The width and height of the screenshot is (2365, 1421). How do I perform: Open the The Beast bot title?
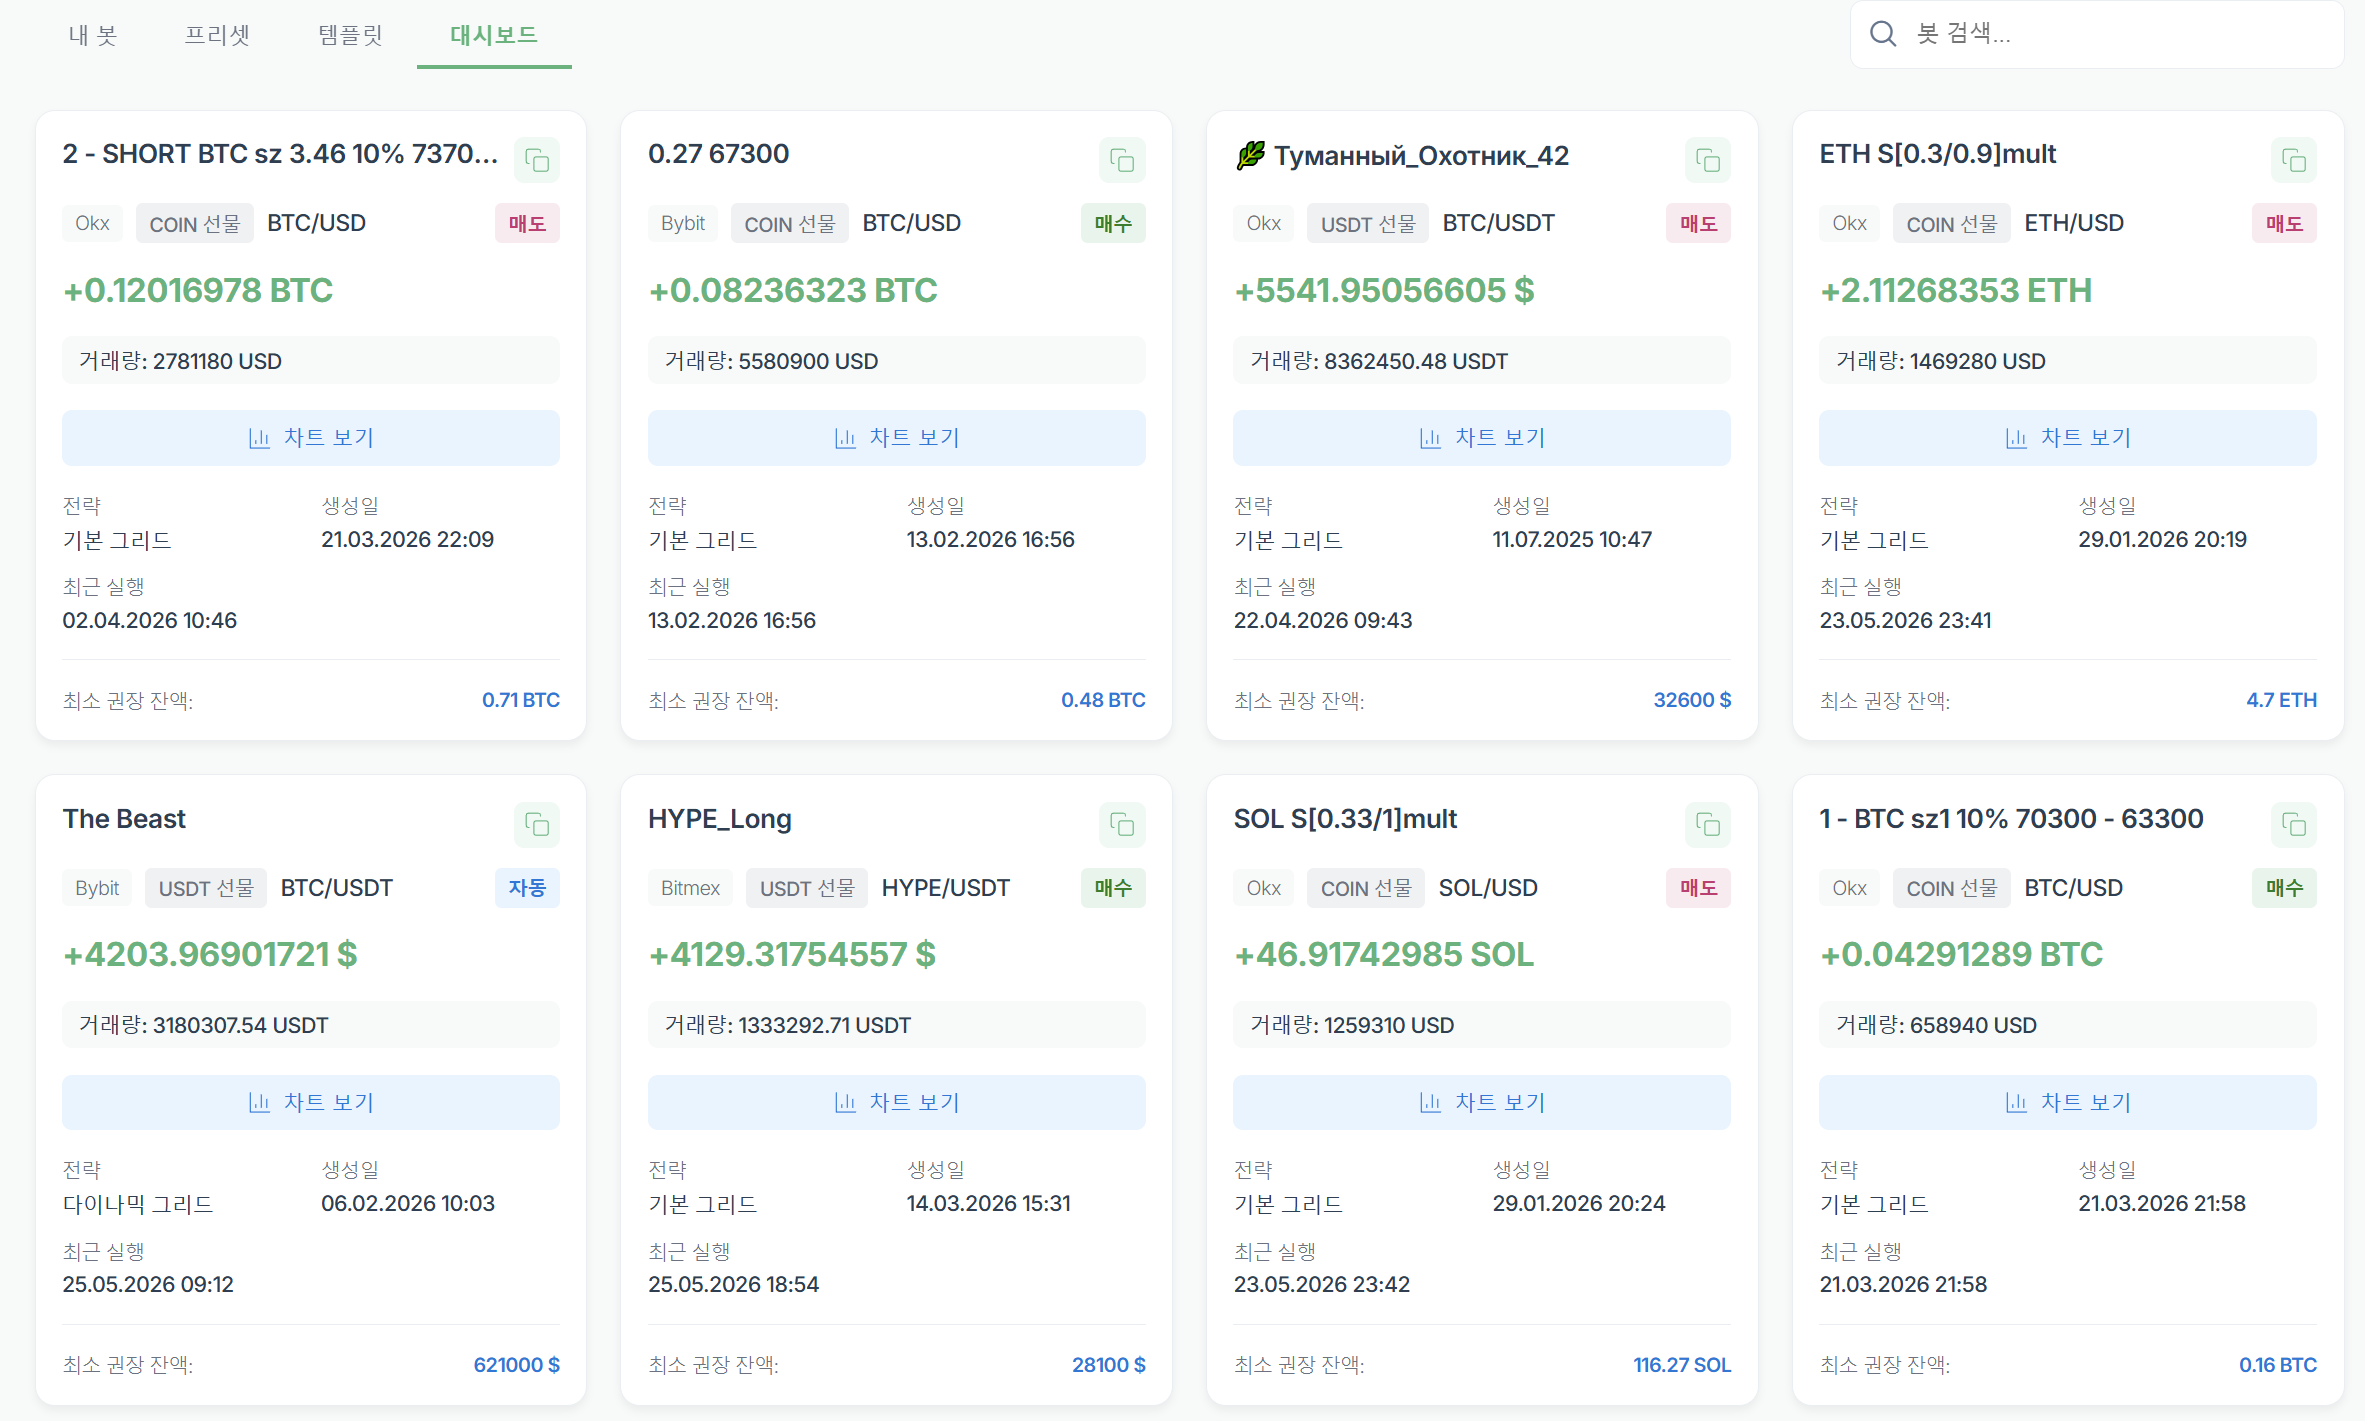tap(124, 819)
